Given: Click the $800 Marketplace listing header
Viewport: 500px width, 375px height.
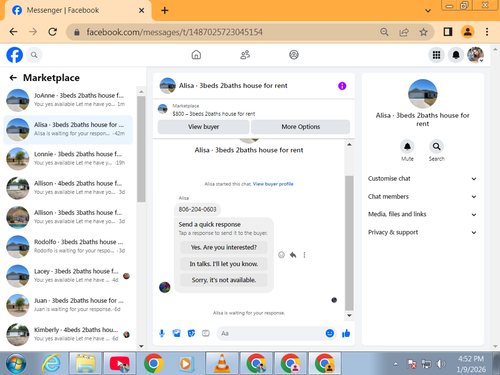Looking at the screenshot, I should [x=254, y=110].
